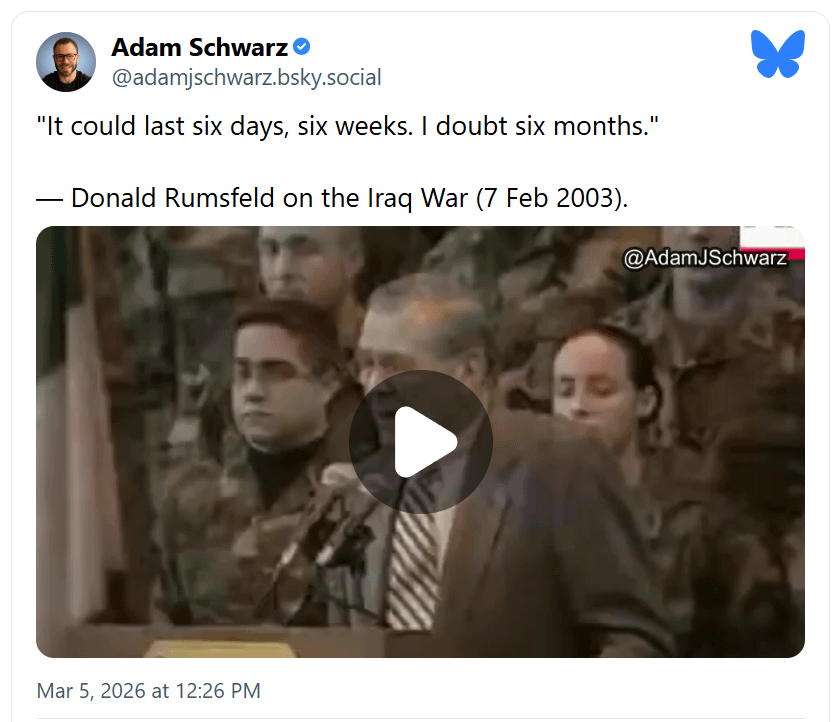Open Adam Schwarz's profile avatar
The height and width of the screenshot is (722, 837).
pos(66,62)
